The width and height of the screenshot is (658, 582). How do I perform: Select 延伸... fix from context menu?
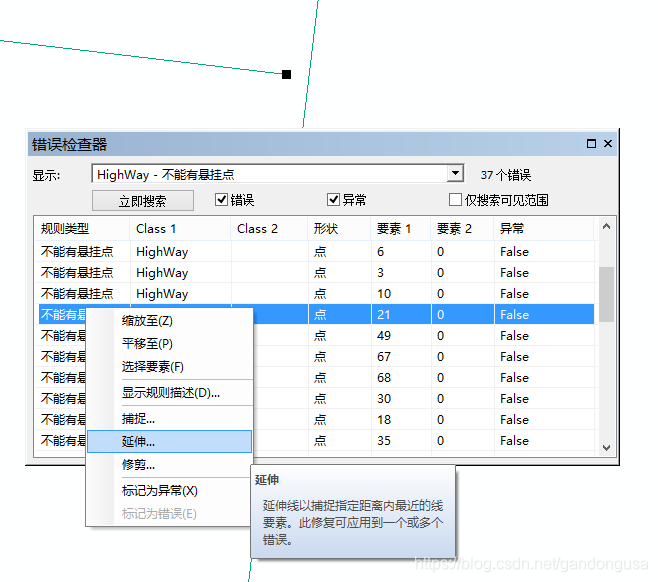click(170, 441)
